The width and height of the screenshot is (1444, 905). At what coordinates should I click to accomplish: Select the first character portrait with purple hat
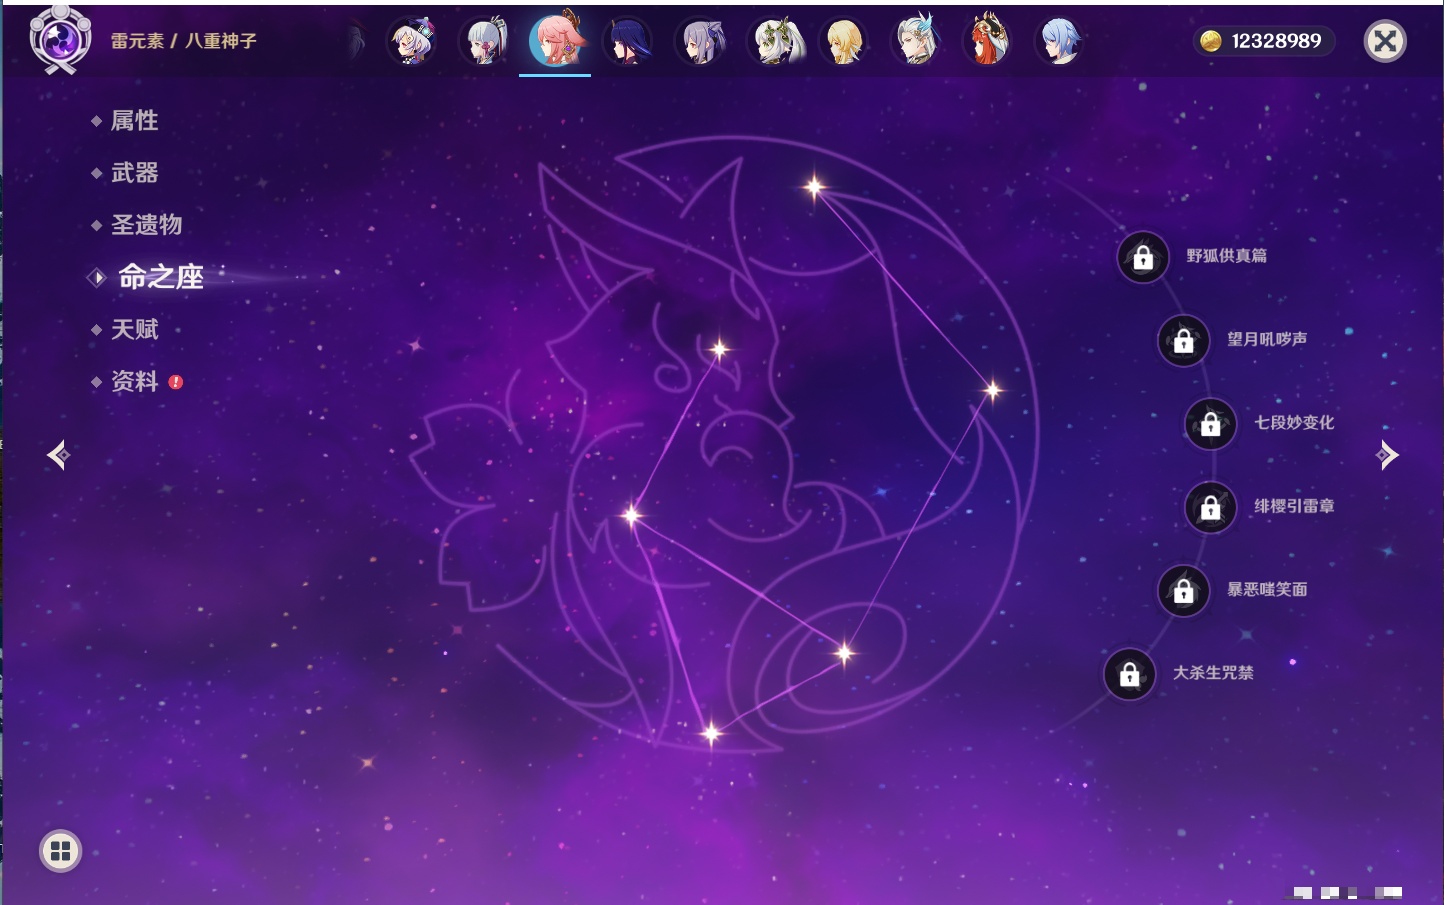[412, 41]
